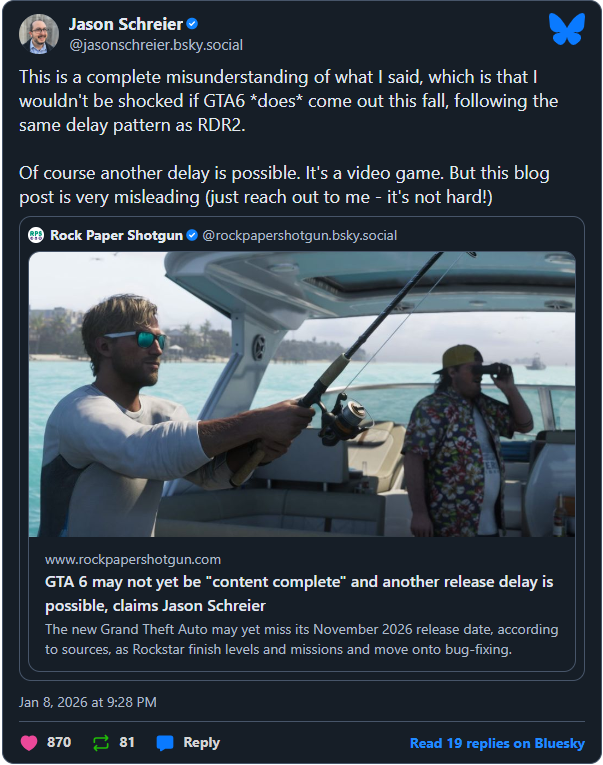Click the Jason Schreier display name
The width and height of the screenshot is (603, 765).
(x=125, y=24)
